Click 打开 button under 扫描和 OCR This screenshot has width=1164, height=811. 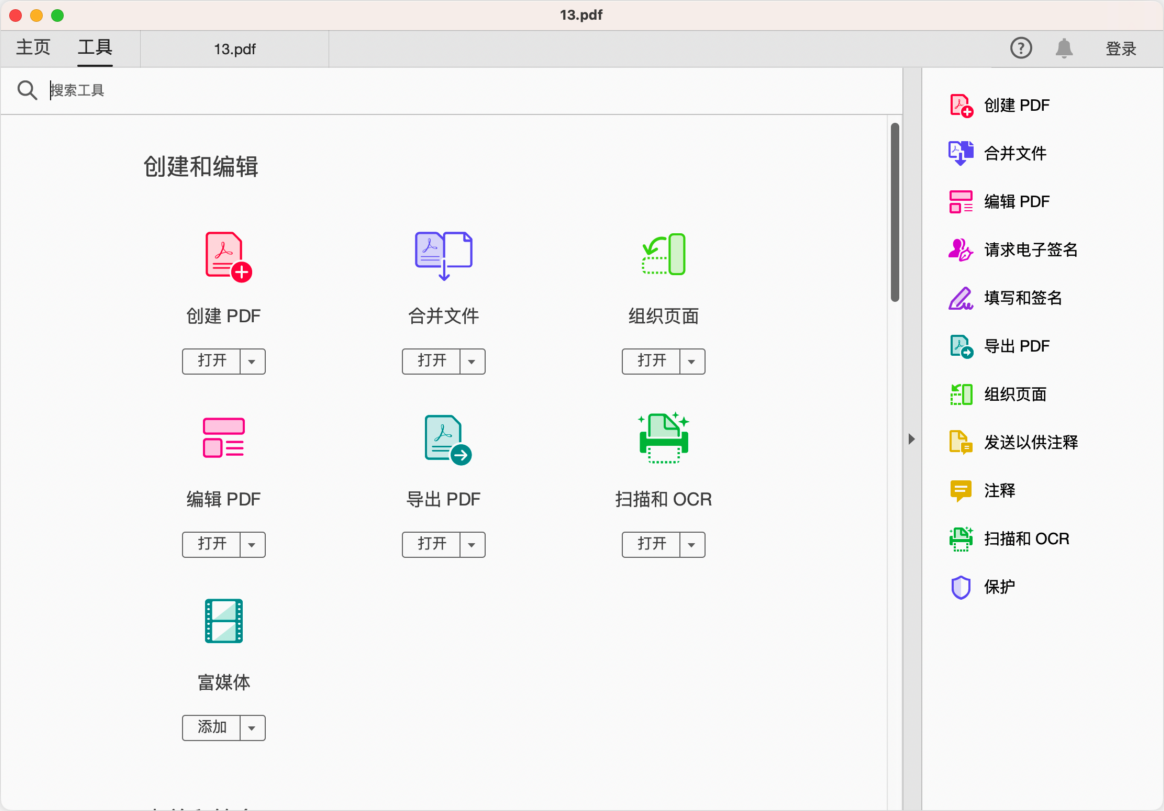(651, 545)
